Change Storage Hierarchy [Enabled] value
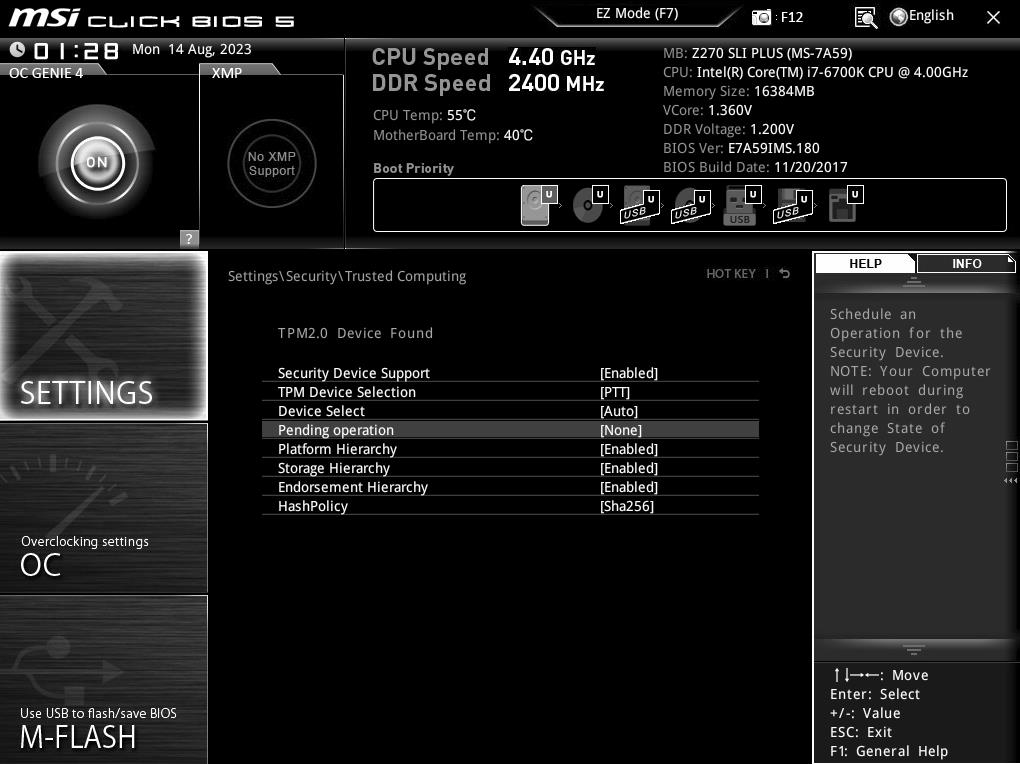This screenshot has width=1020, height=764. [628, 468]
